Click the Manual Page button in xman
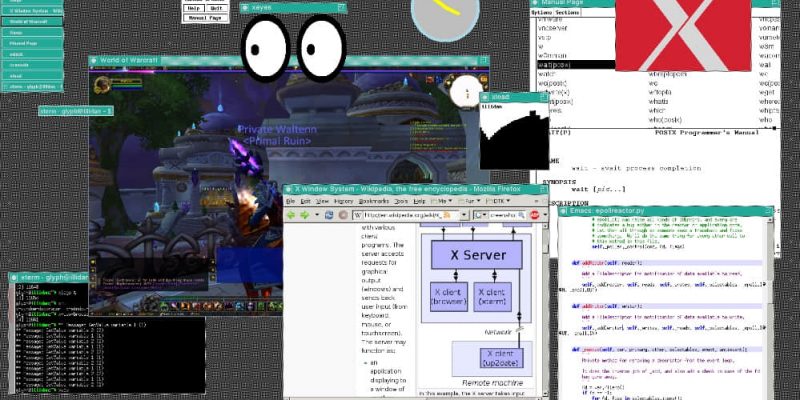The width and height of the screenshot is (800, 400). pos(205,17)
